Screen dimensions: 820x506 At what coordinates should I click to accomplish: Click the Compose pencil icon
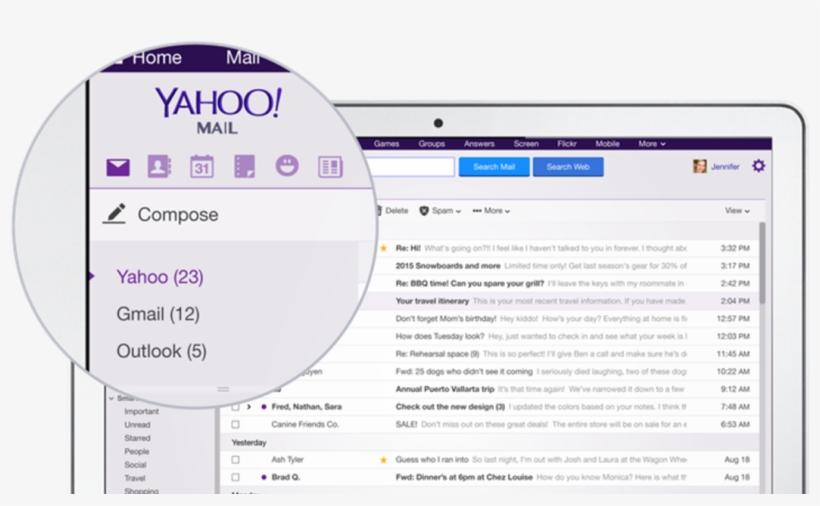coord(115,214)
